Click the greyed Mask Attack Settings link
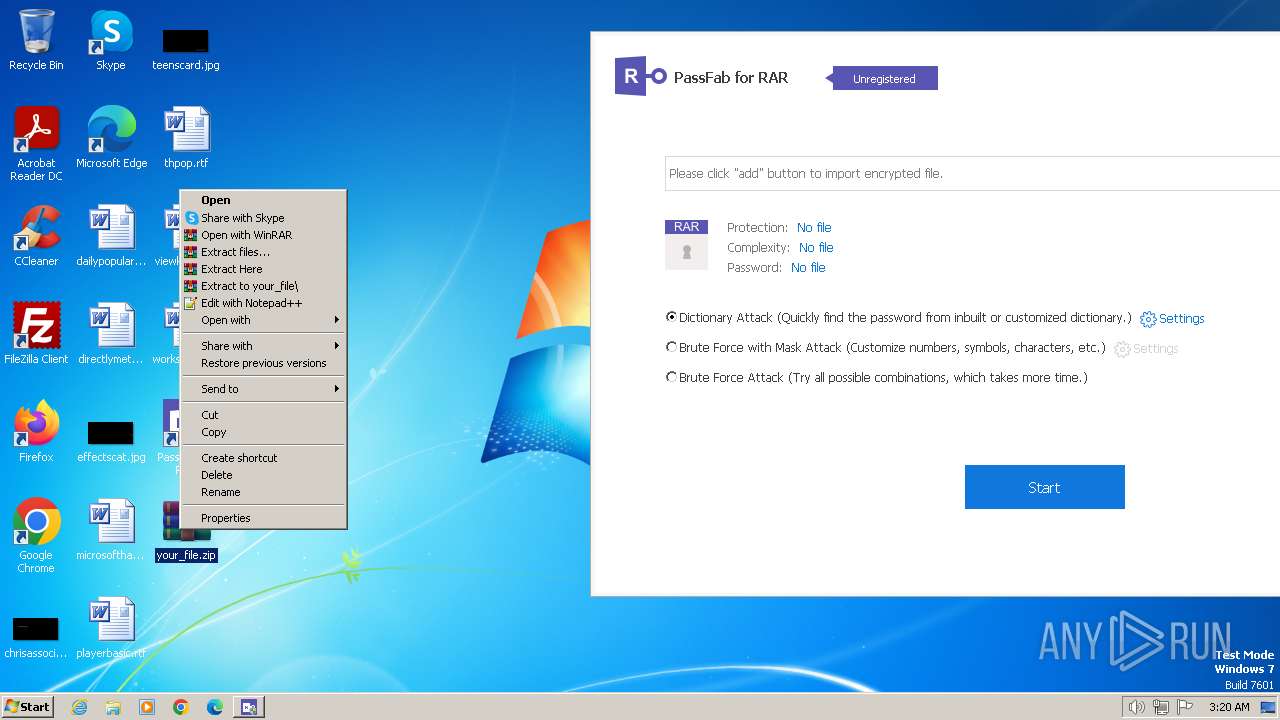Screen dimensions: 1280x720 pyautogui.click(x=1146, y=349)
